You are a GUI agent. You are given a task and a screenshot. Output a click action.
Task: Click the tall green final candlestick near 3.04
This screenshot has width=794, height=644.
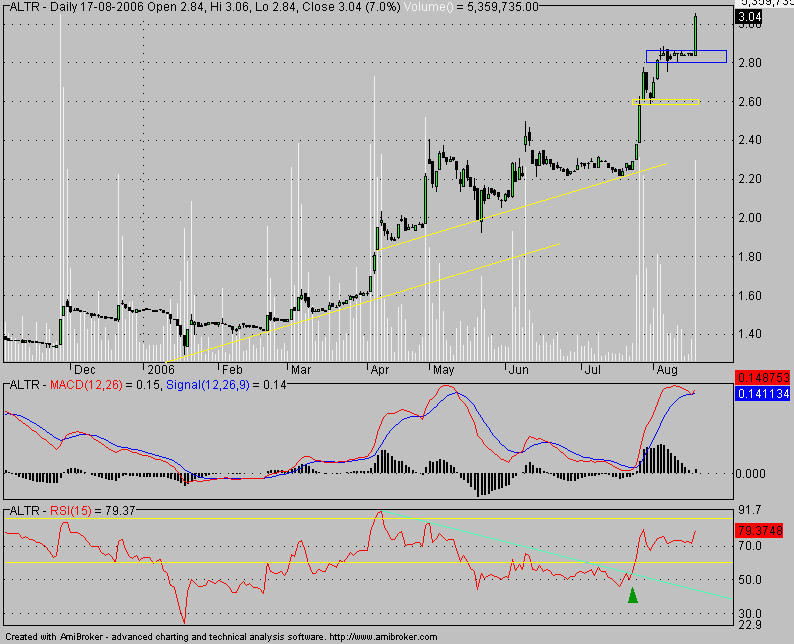[x=696, y=34]
